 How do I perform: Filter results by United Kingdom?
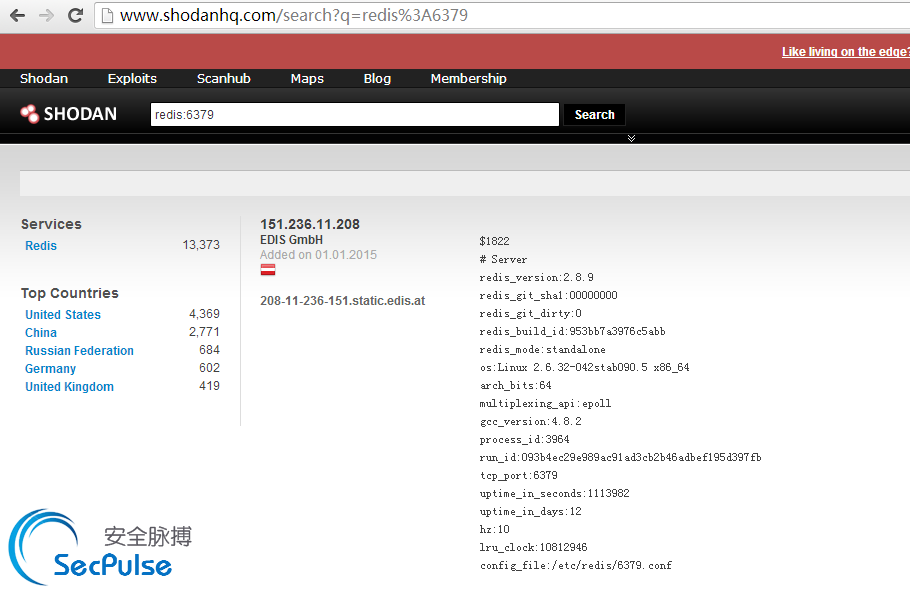69,387
